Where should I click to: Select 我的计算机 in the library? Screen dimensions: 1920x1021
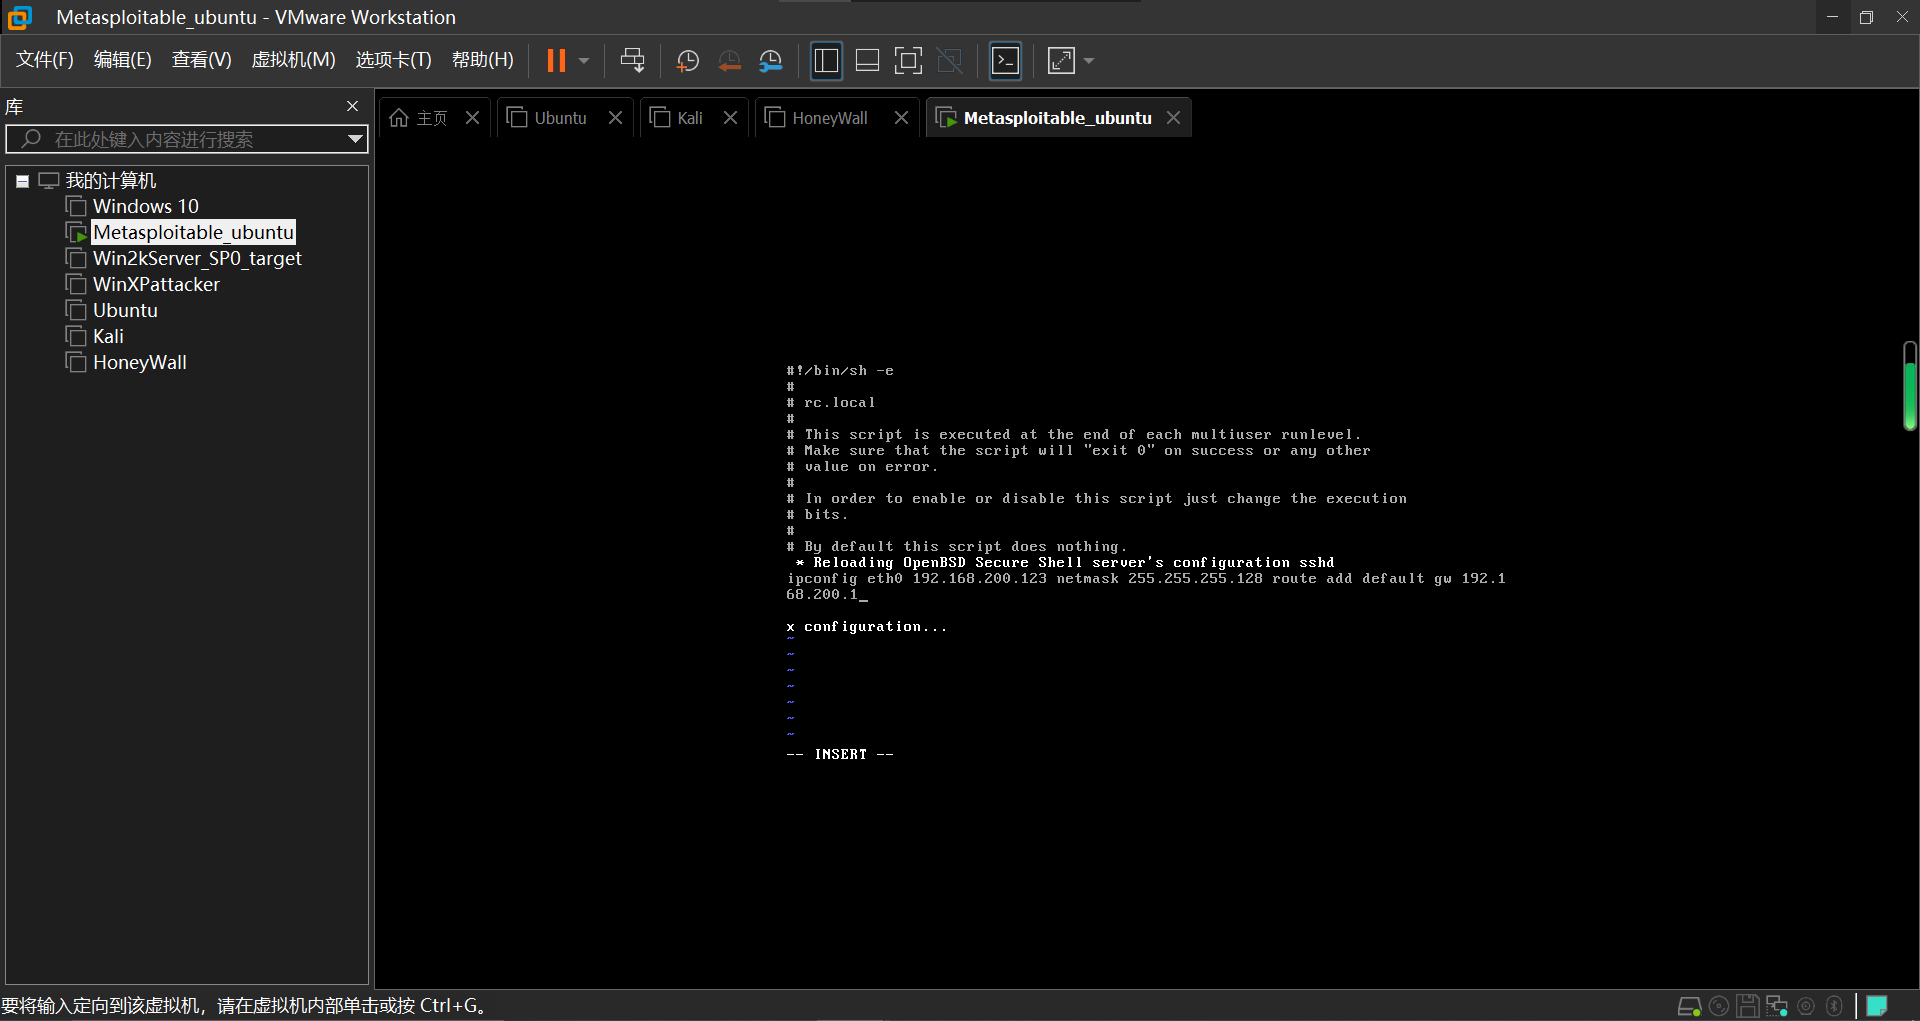coord(111,181)
